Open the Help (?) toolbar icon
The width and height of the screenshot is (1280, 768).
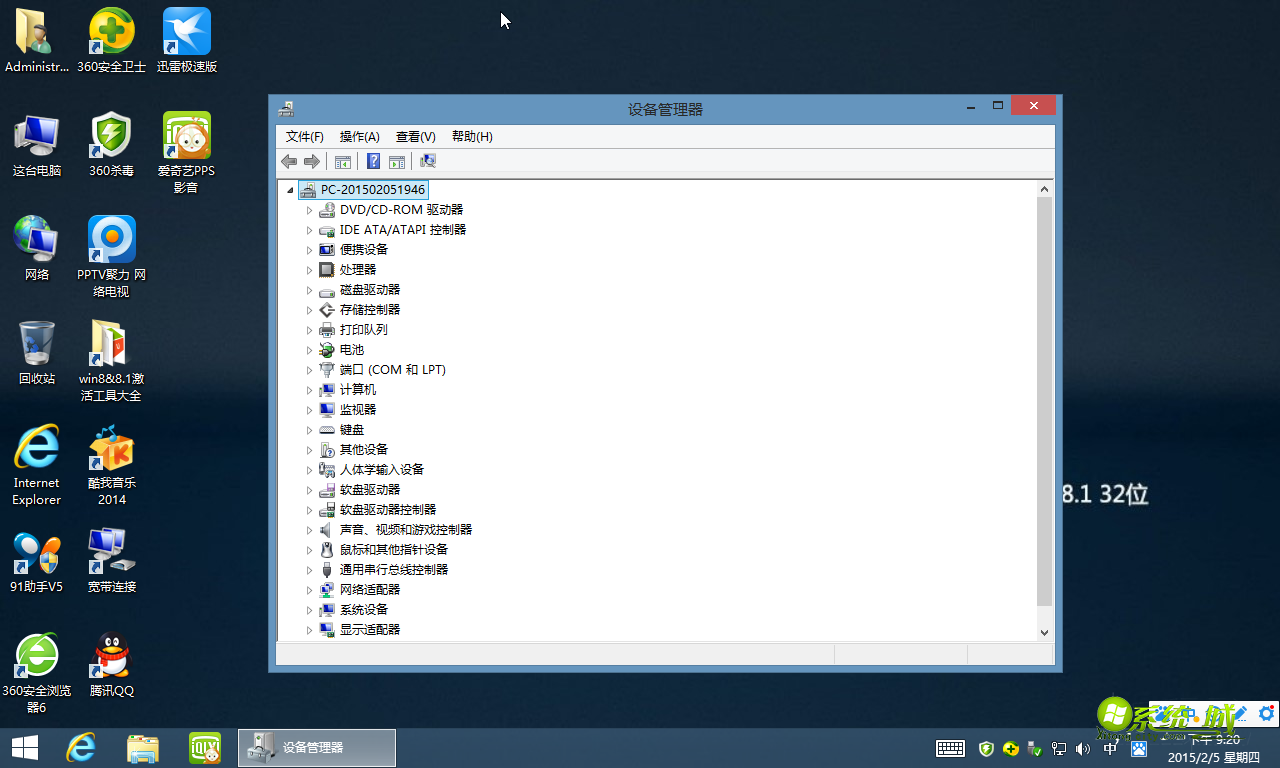373,161
